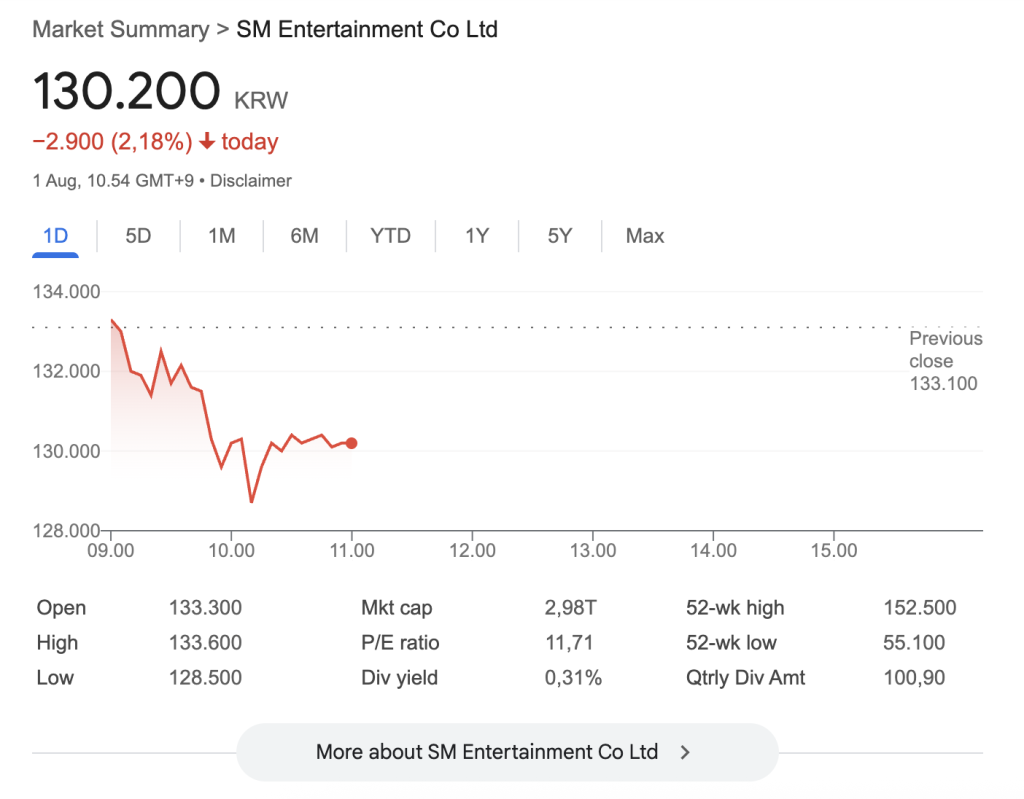Screen dimensions: 1024x799
Task: Click the Previous close 133.100 label
Action: [944, 361]
